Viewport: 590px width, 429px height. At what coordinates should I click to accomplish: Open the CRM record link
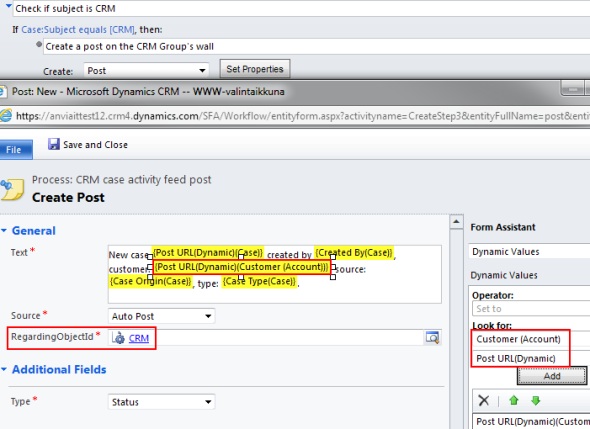pyautogui.click(x=138, y=338)
